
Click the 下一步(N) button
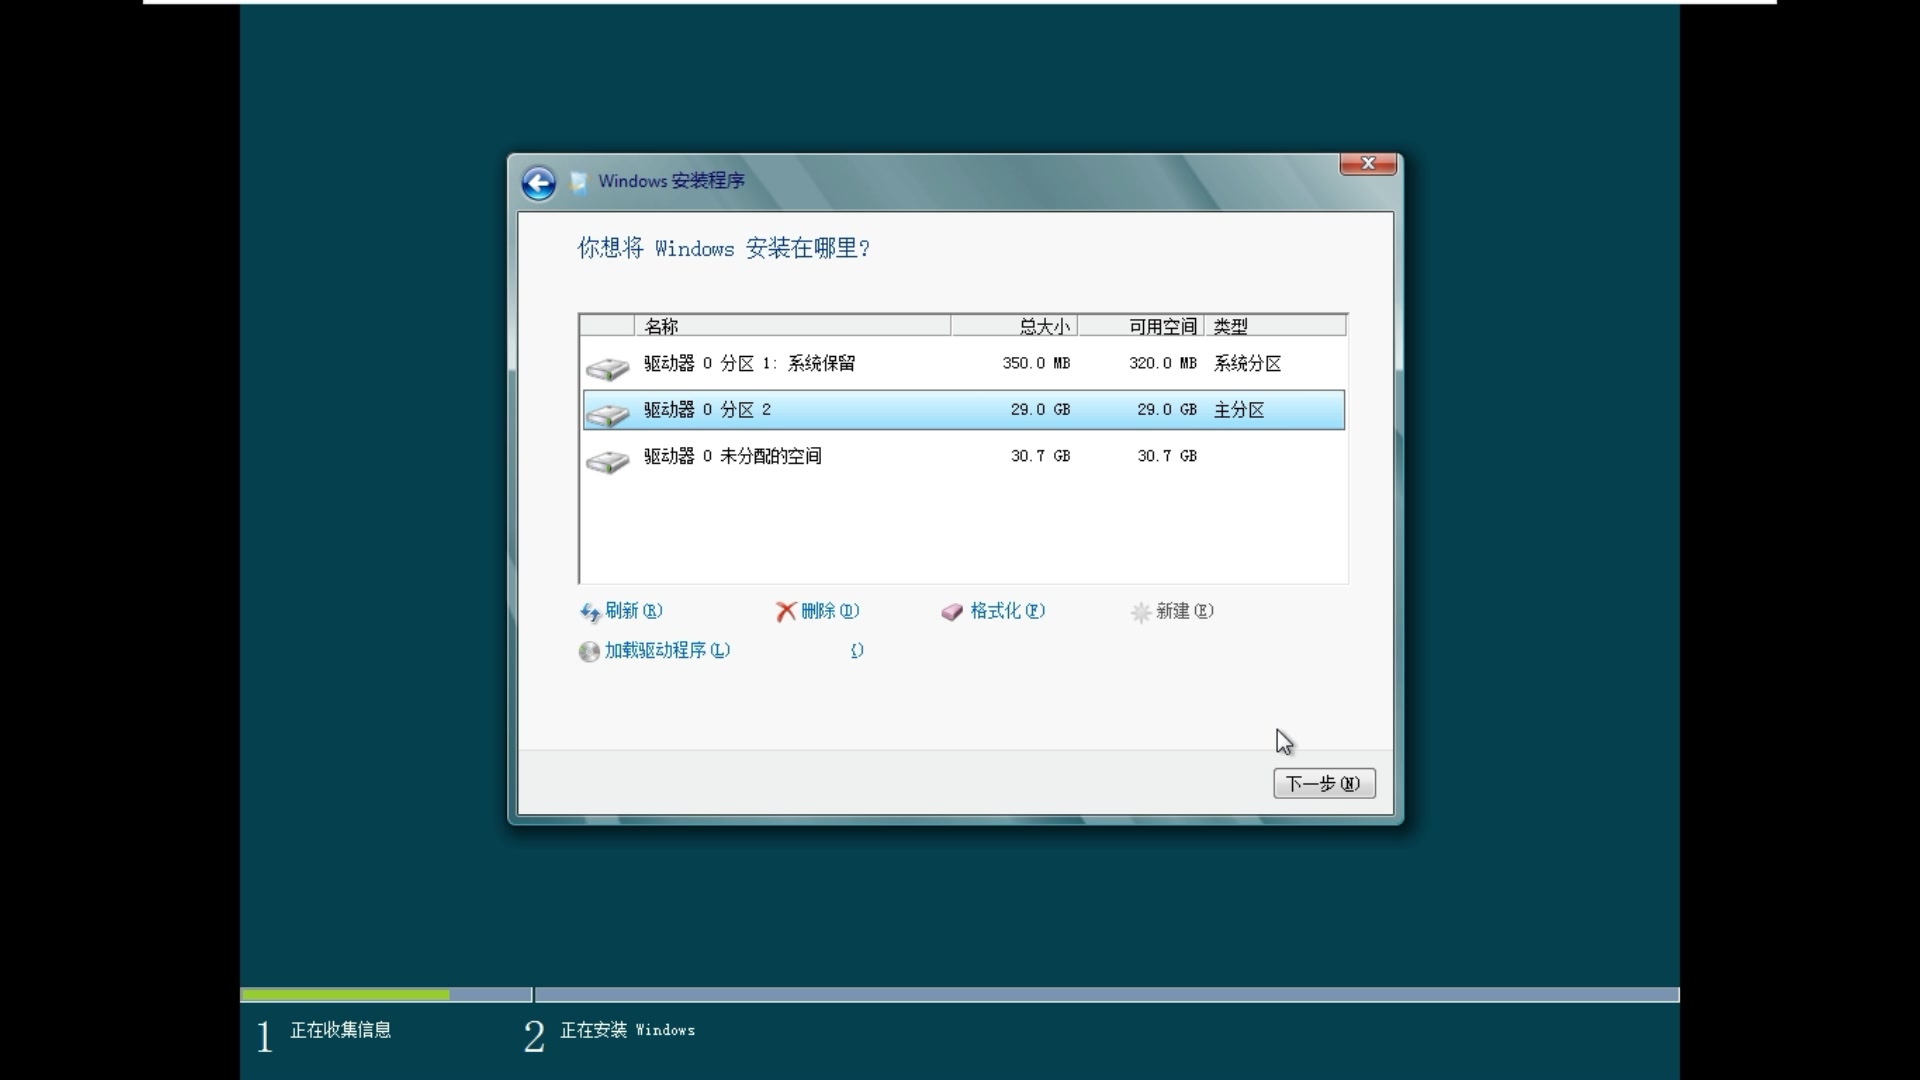(1324, 783)
